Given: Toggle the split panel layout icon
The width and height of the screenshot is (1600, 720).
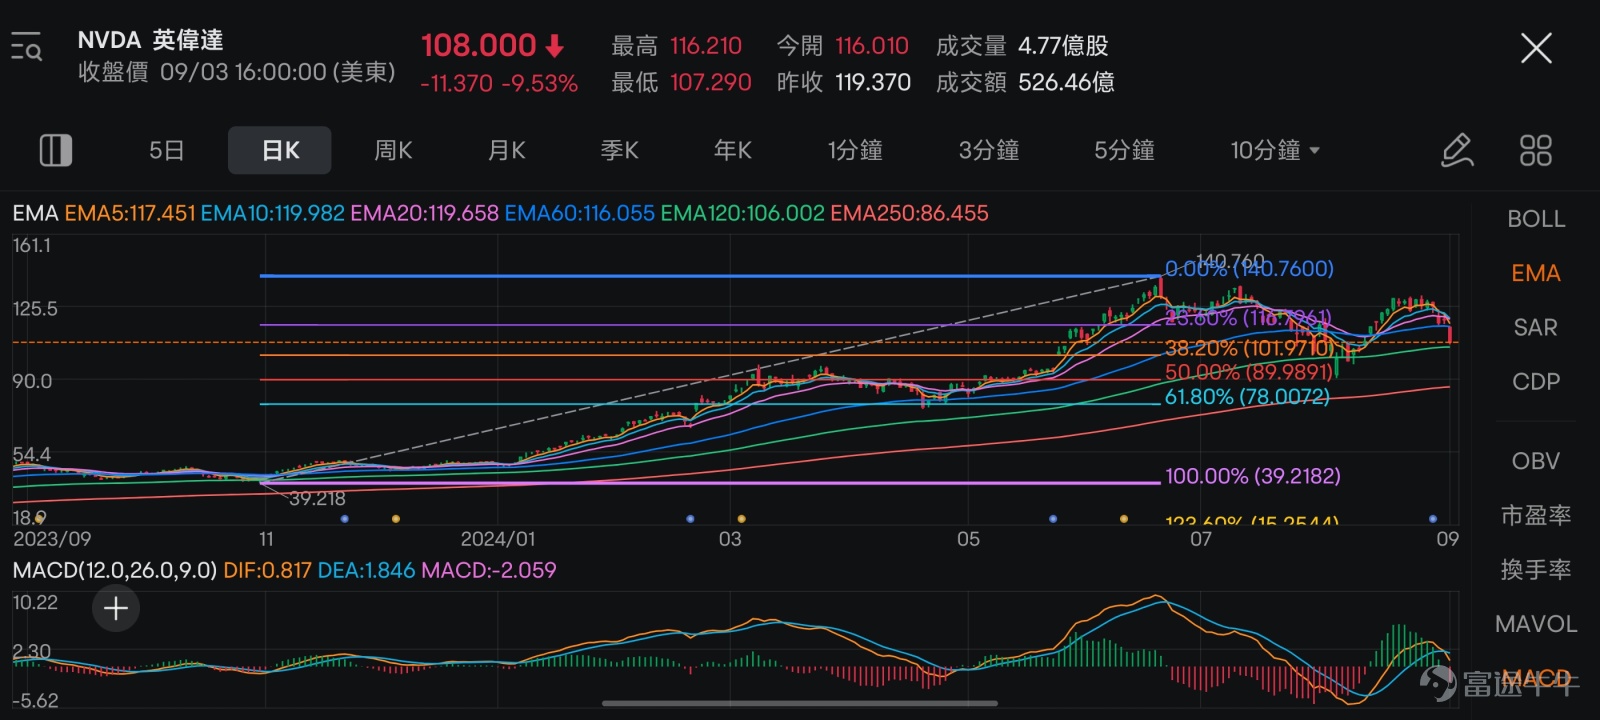Looking at the screenshot, I should tap(55, 150).
